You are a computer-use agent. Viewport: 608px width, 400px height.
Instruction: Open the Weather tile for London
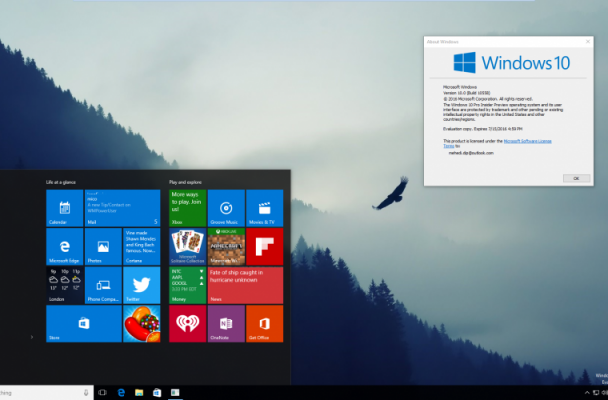[64, 285]
